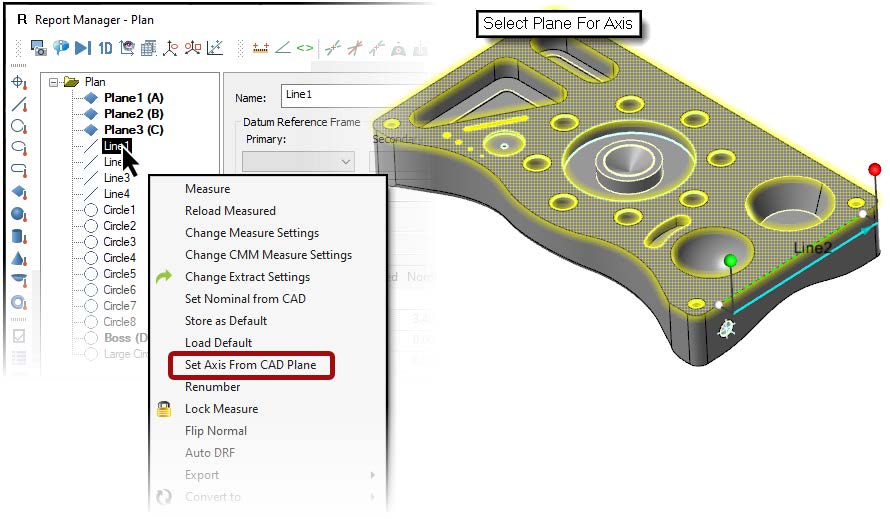Click the green angle brackets icon
Viewport: 890px width, 519px height.
(305, 48)
